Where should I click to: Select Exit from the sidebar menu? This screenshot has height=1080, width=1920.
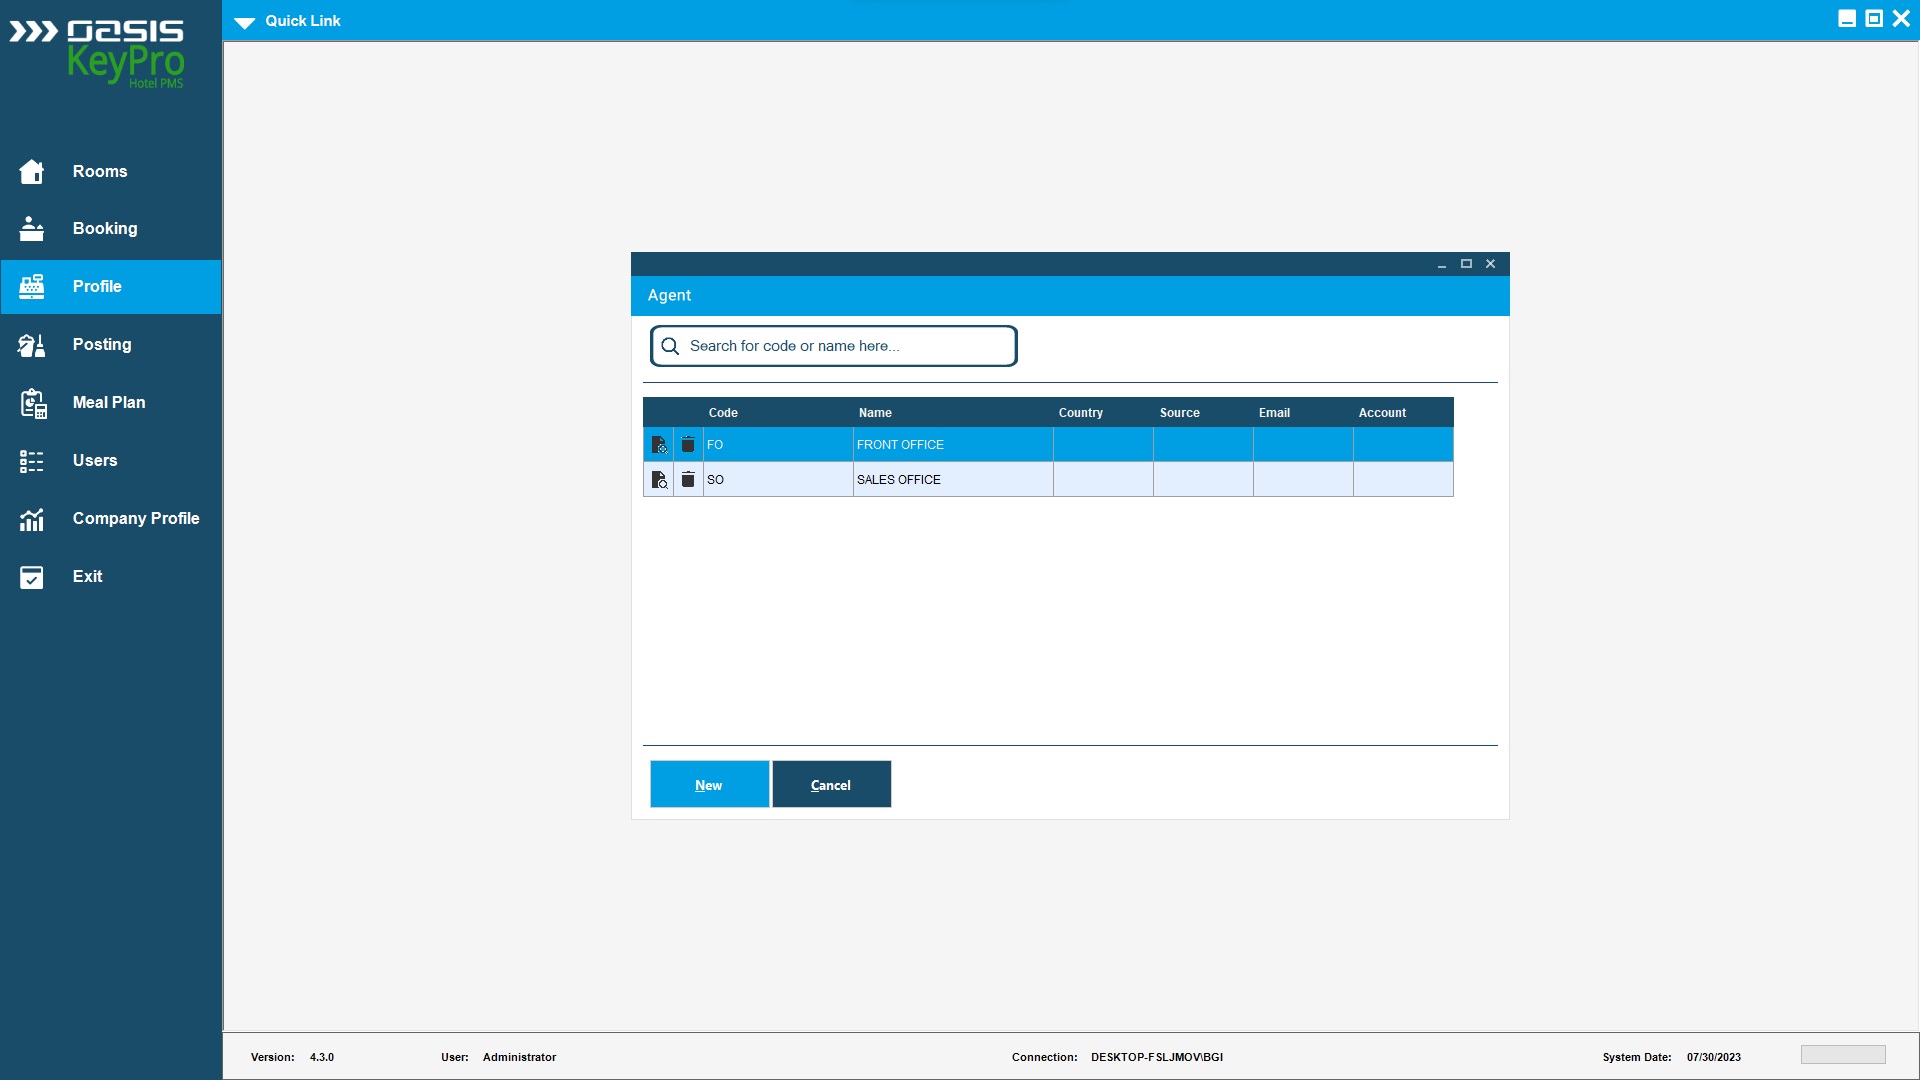87,577
